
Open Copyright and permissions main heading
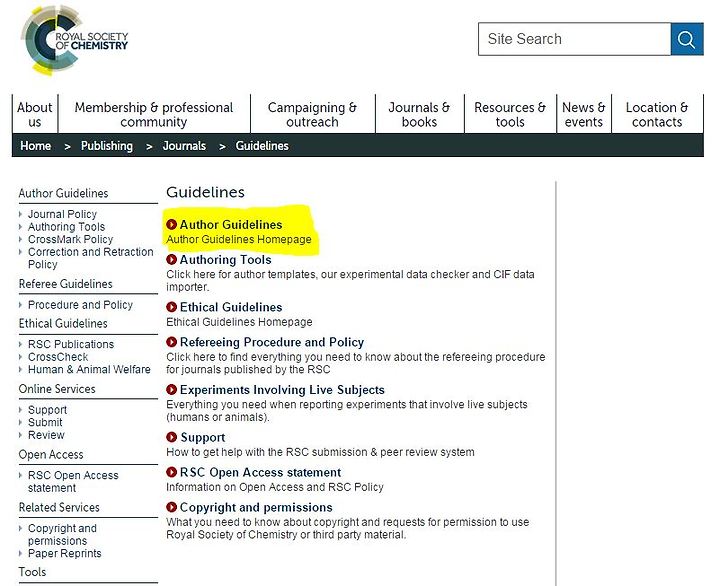click(256, 507)
